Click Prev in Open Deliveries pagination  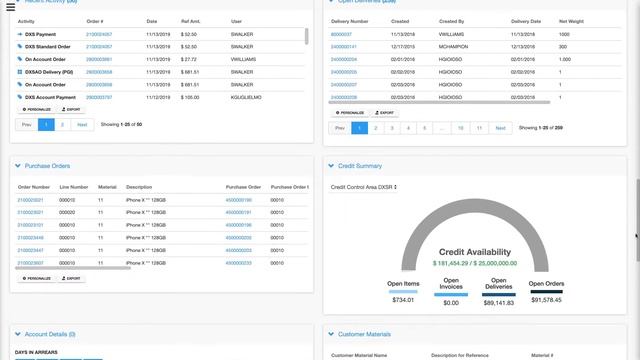tap(340, 128)
